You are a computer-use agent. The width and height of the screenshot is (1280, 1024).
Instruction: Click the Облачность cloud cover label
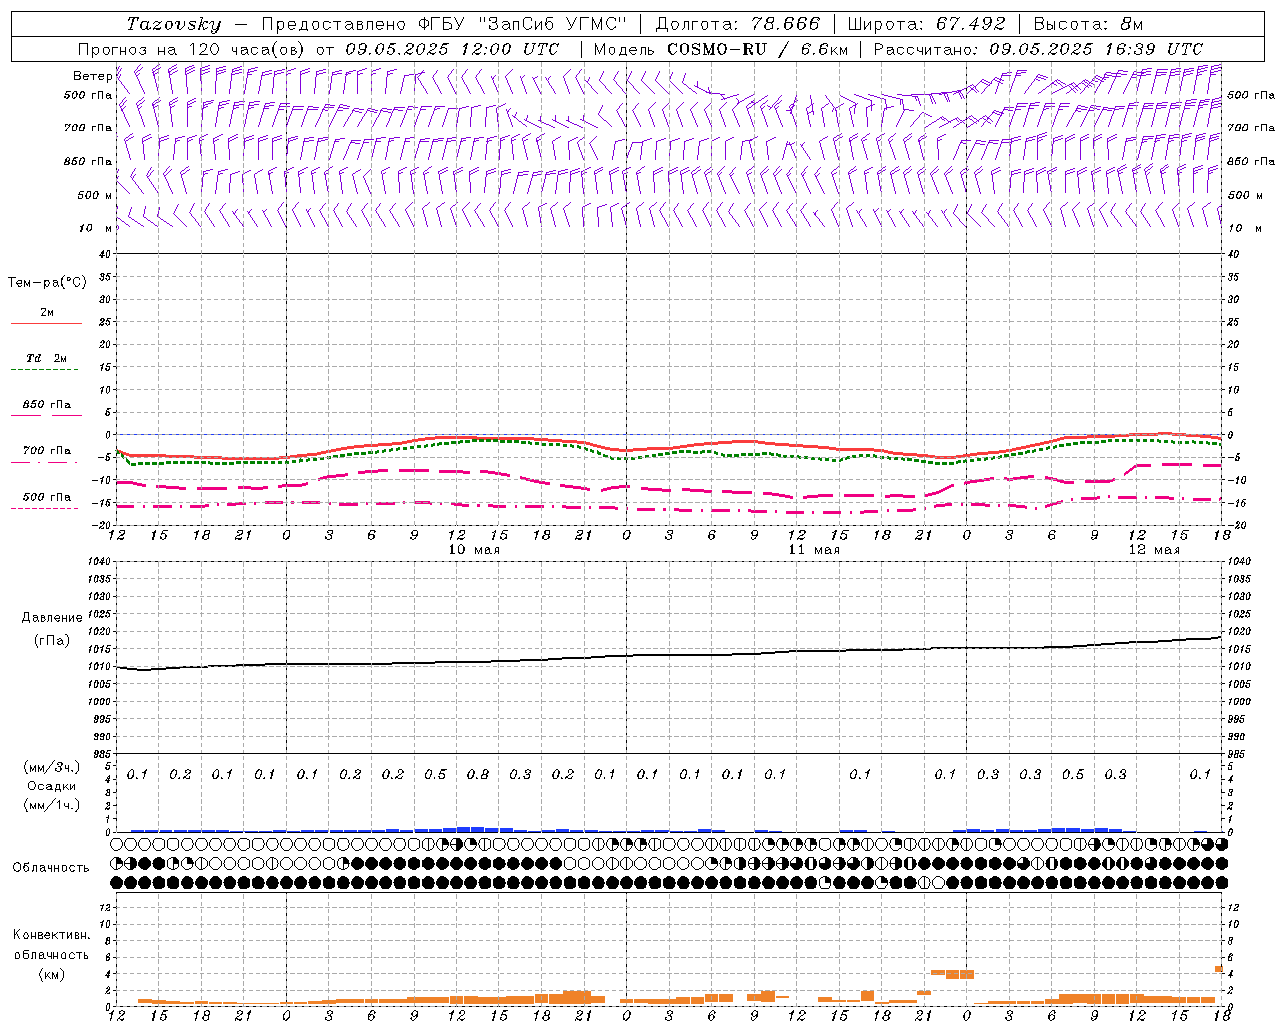pos(51,868)
